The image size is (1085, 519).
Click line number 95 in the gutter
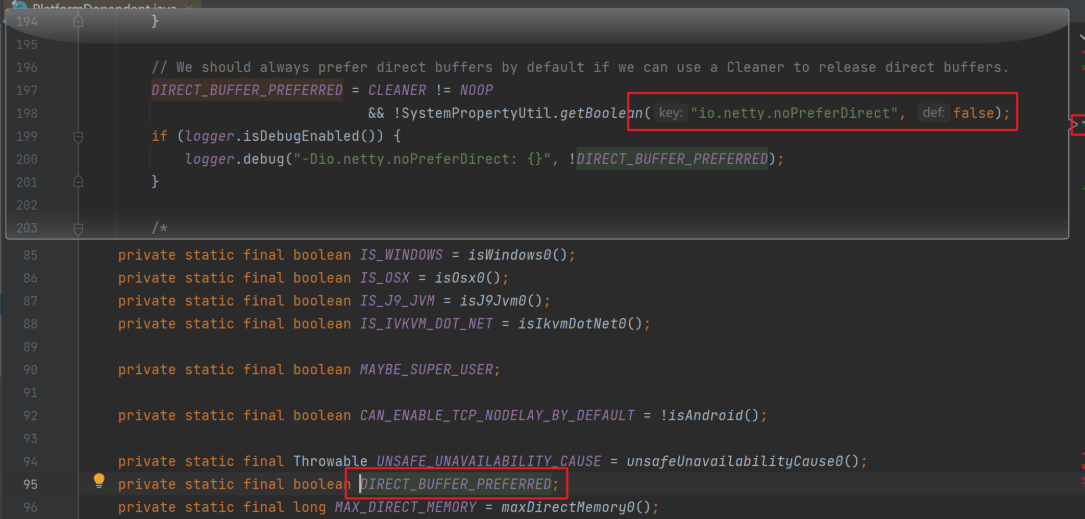tap(56, 484)
